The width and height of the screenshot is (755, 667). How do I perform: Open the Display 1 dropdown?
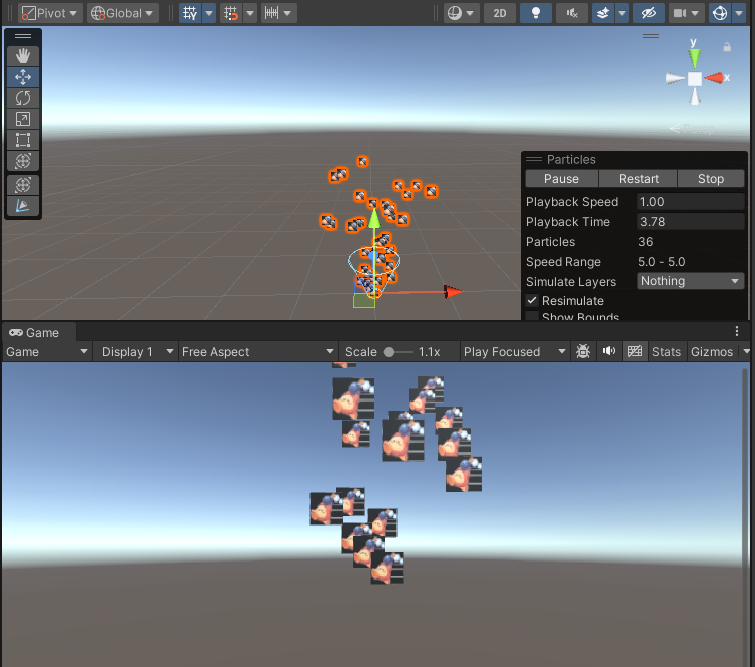(x=137, y=352)
